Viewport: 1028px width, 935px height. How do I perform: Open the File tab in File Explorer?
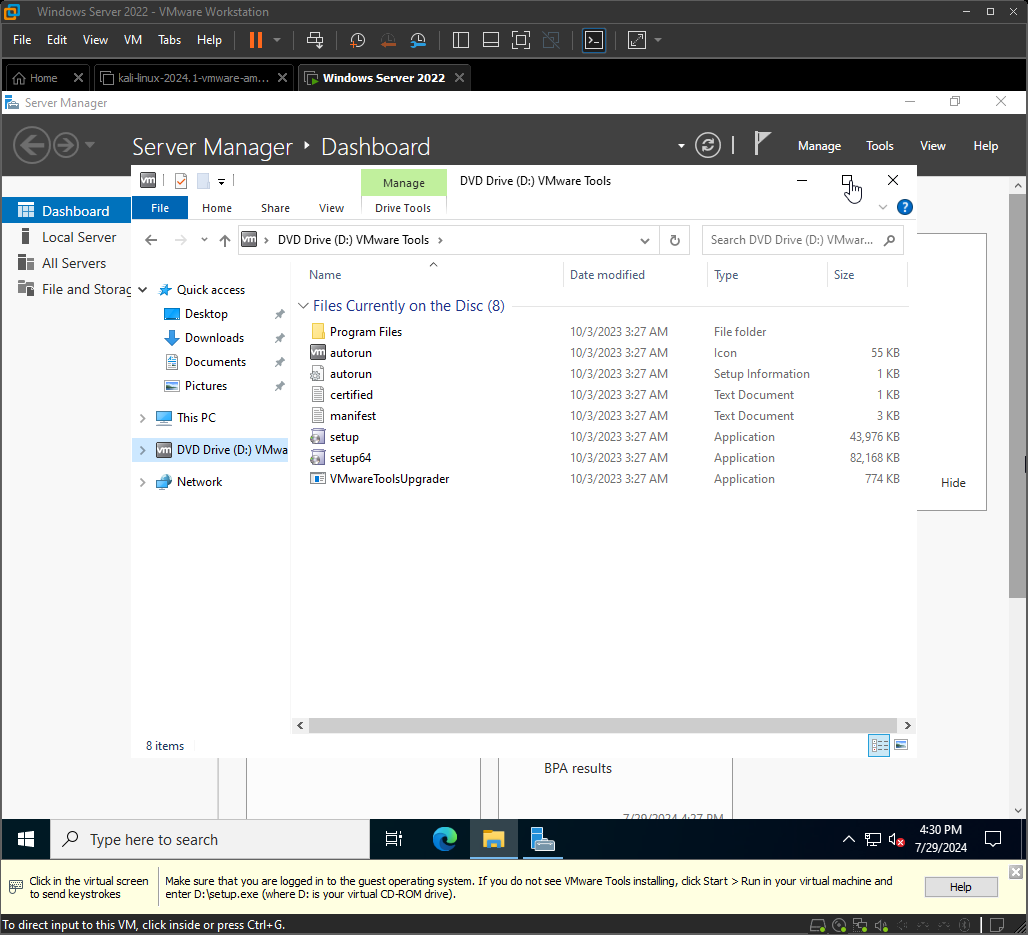click(x=160, y=208)
